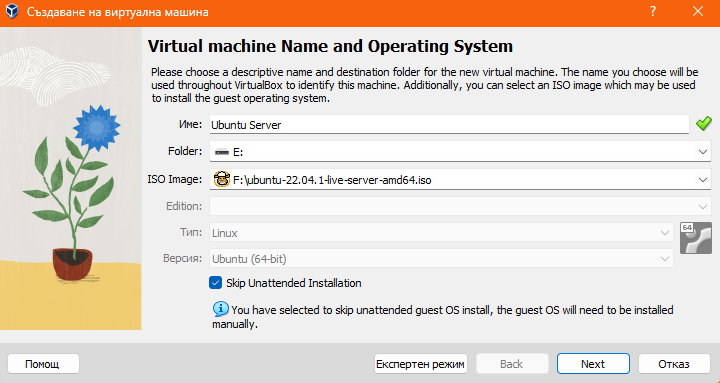Image resolution: width=720 pixels, height=383 pixels.
Task: Click the question mark help icon in title bar
Action: (652, 12)
